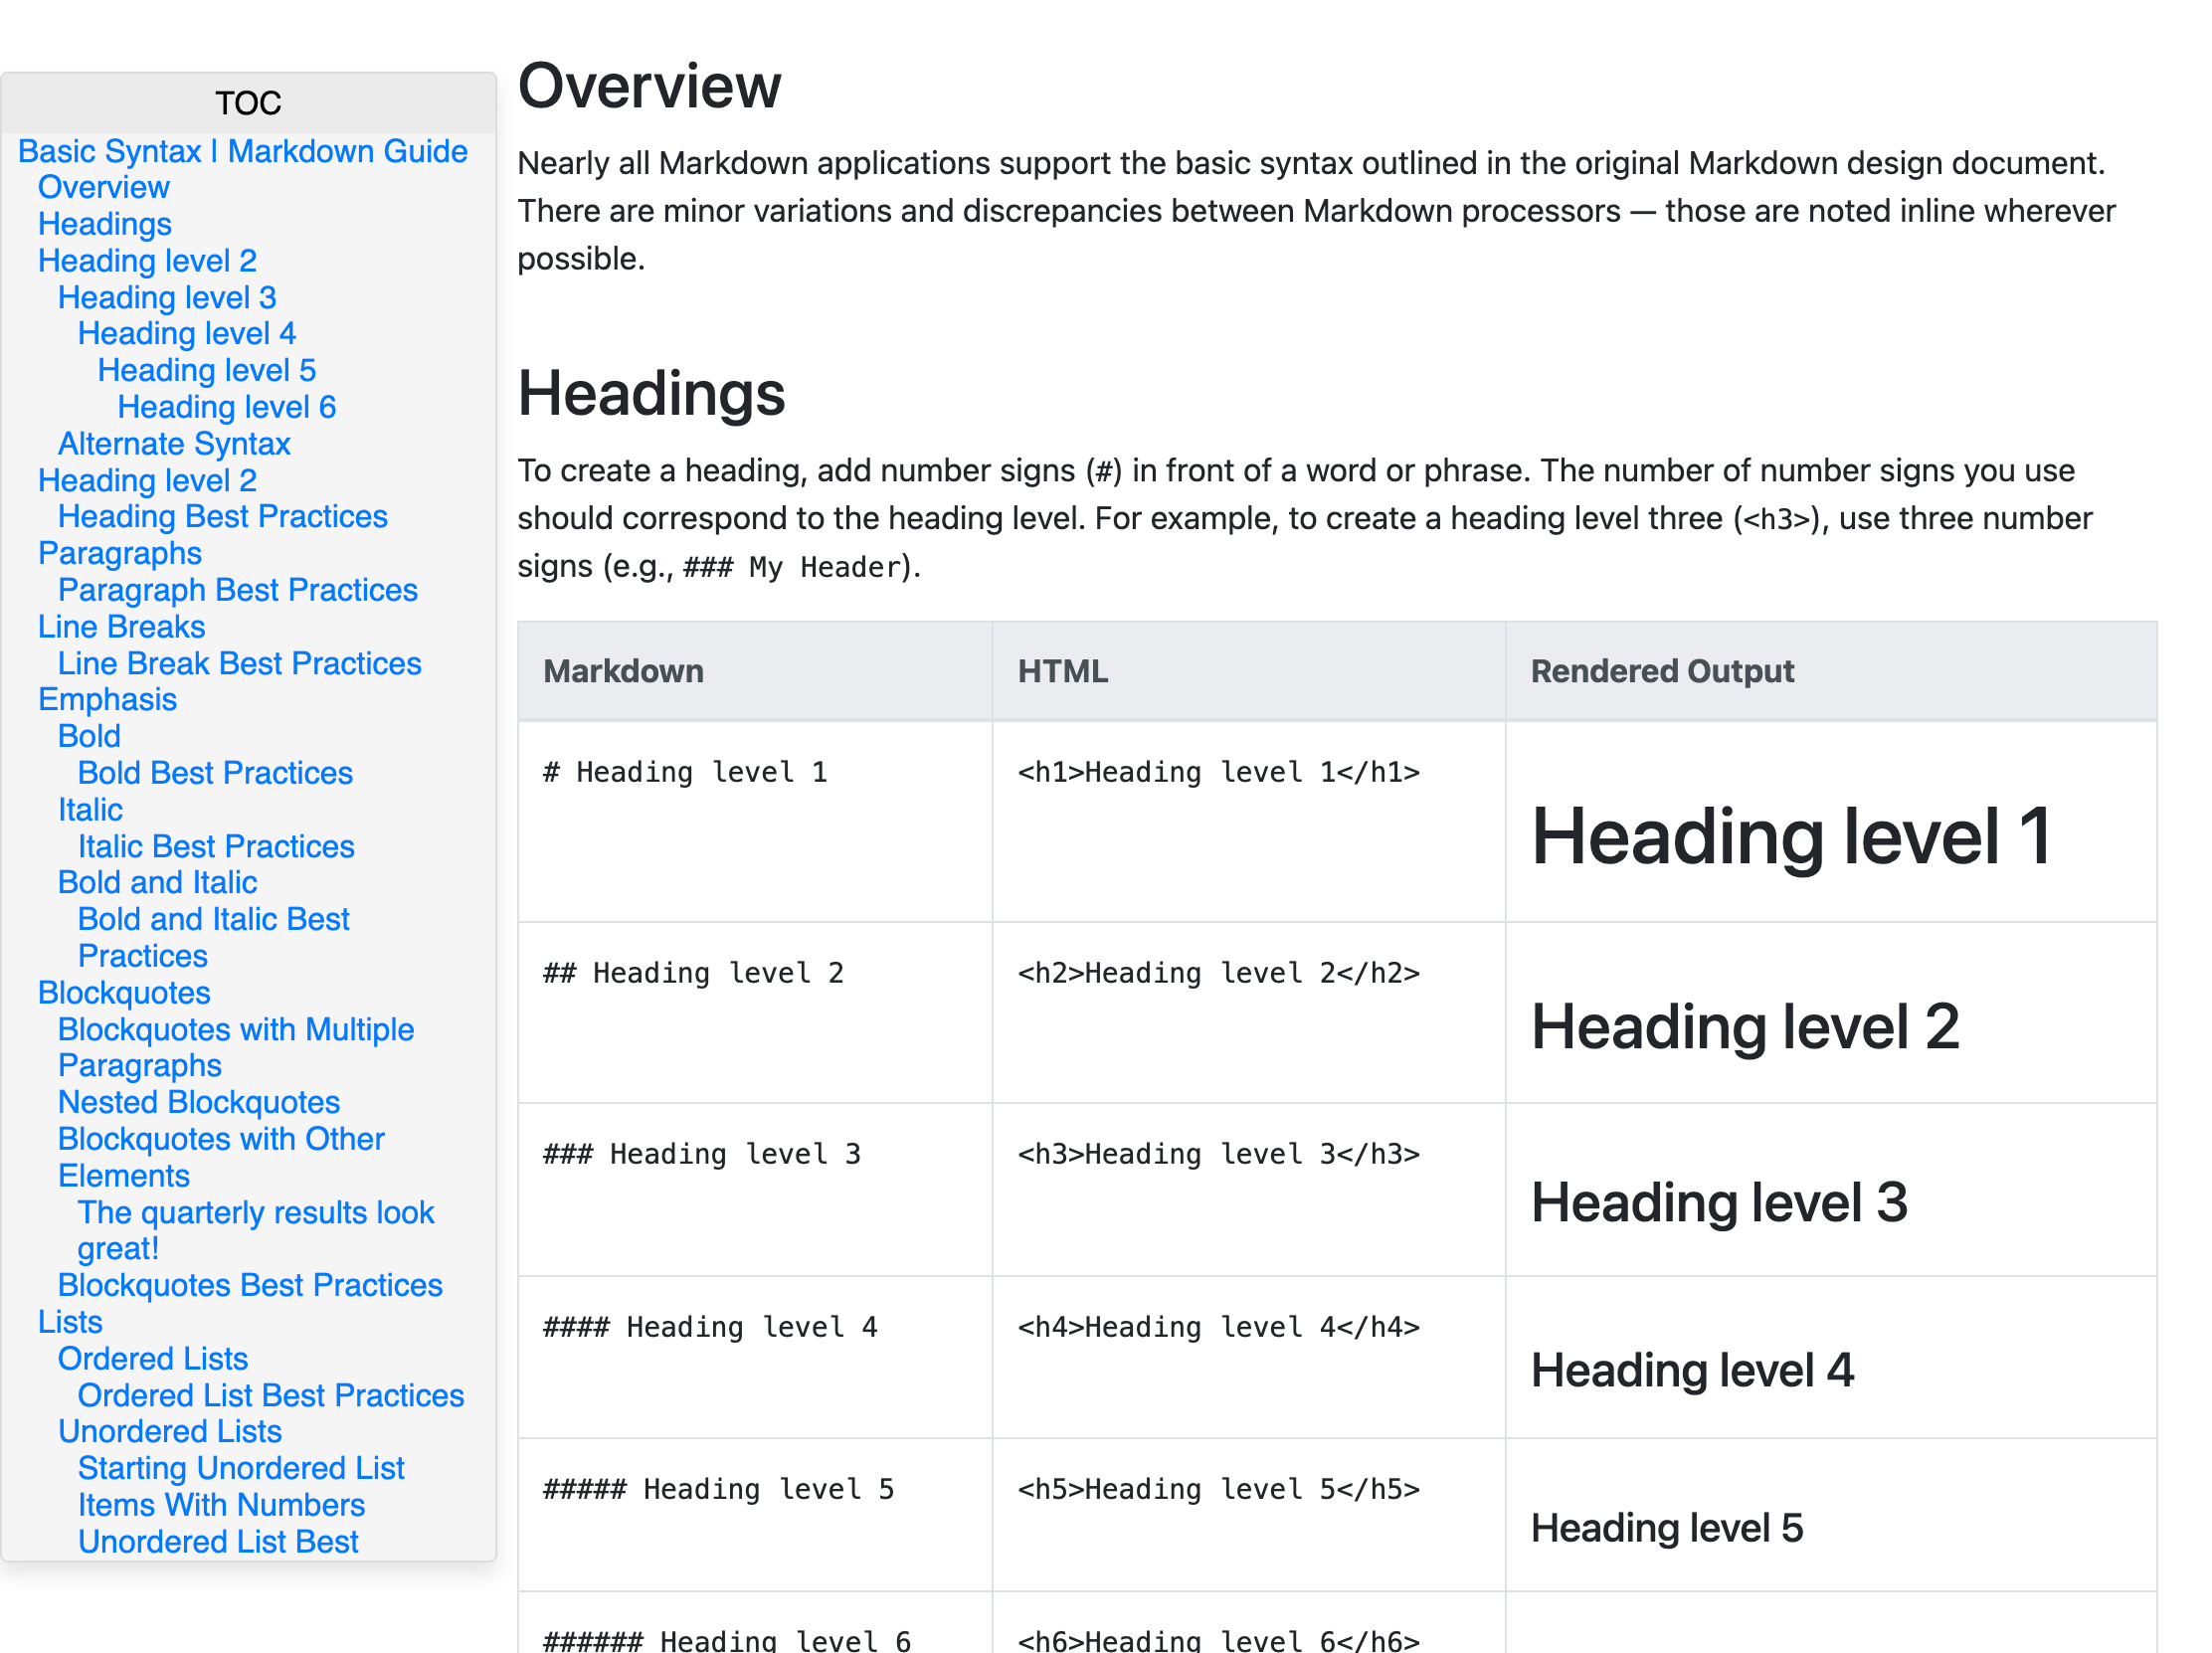Go to Line Breaks section
The image size is (2212, 1653).
coord(121,627)
